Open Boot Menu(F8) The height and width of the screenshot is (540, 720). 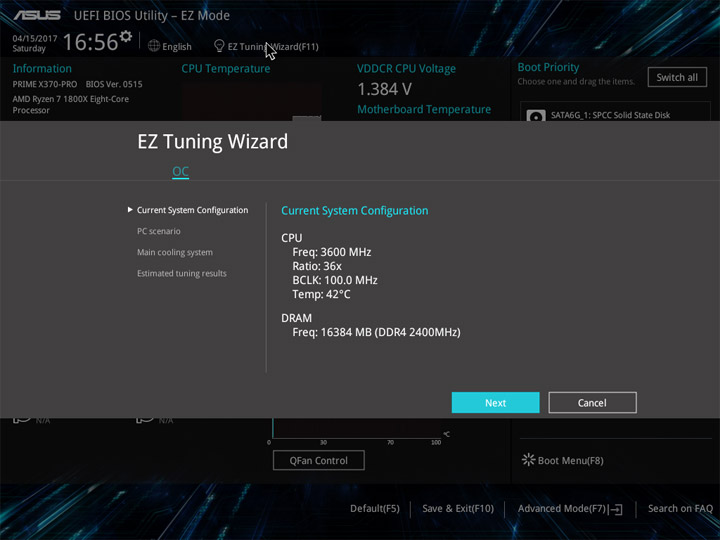(570, 461)
